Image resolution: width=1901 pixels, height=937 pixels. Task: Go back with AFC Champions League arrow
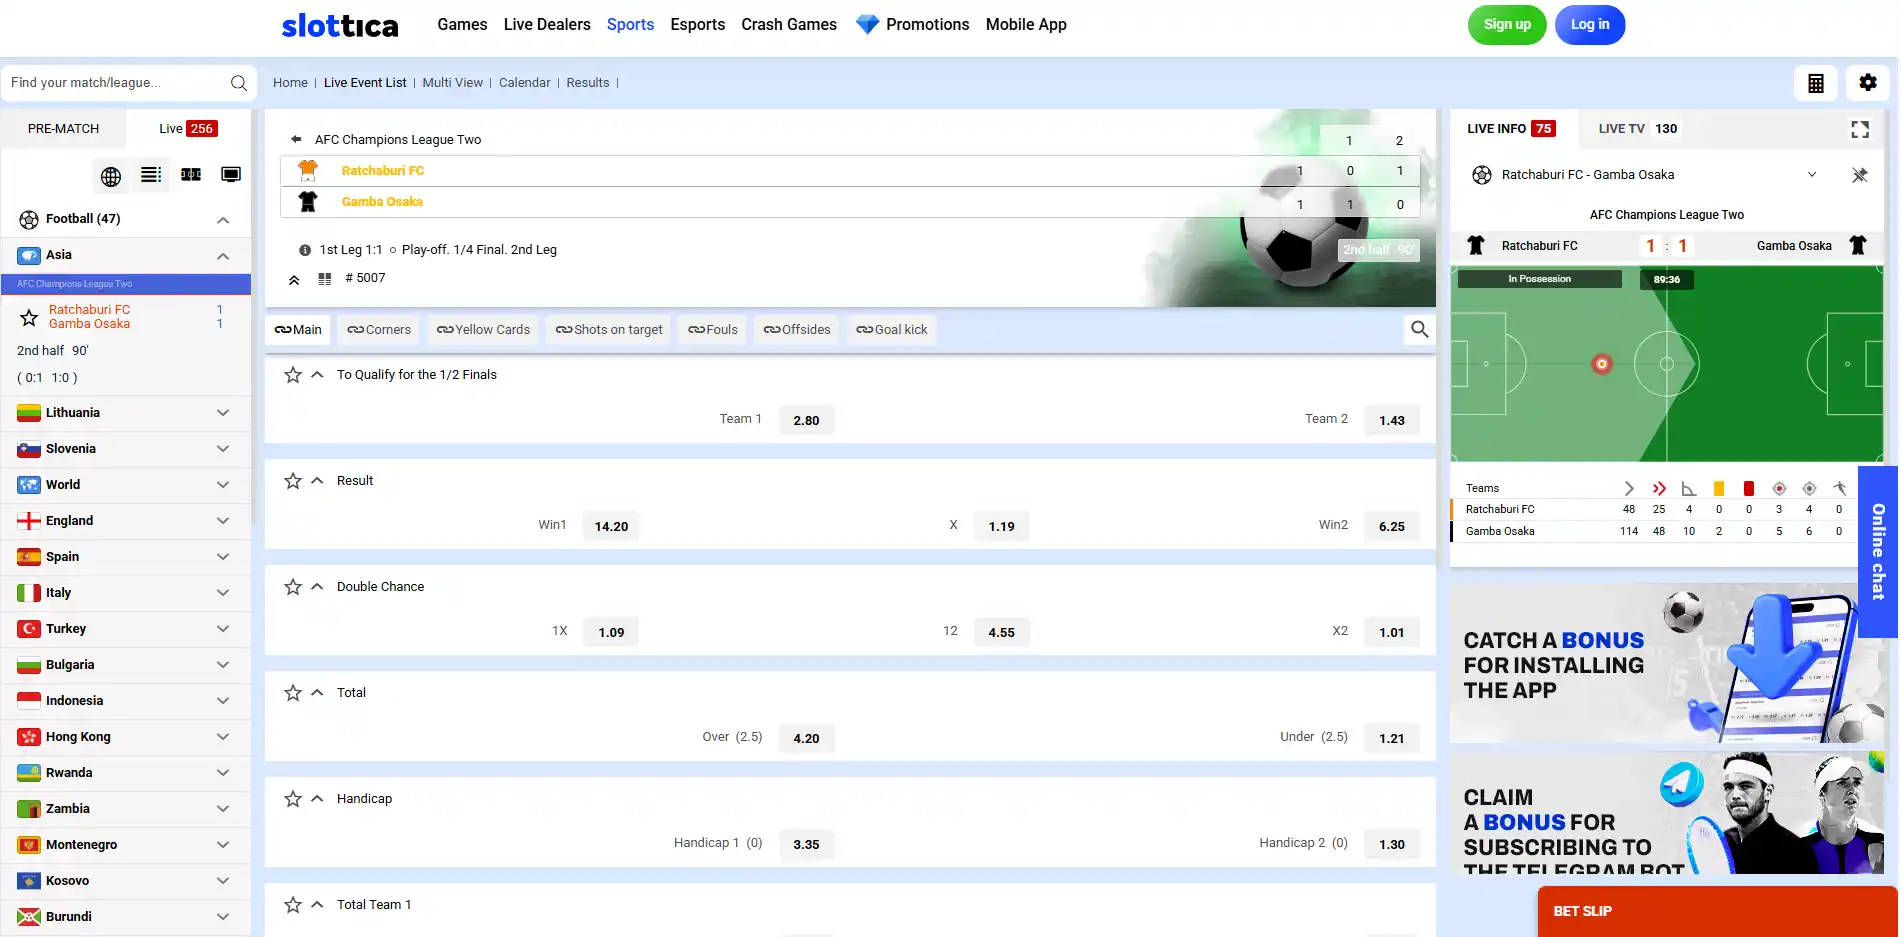tap(296, 139)
